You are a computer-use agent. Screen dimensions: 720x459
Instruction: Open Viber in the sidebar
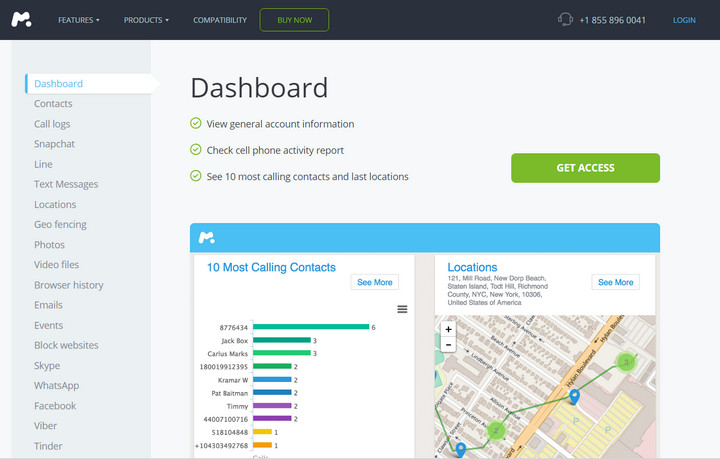point(45,426)
